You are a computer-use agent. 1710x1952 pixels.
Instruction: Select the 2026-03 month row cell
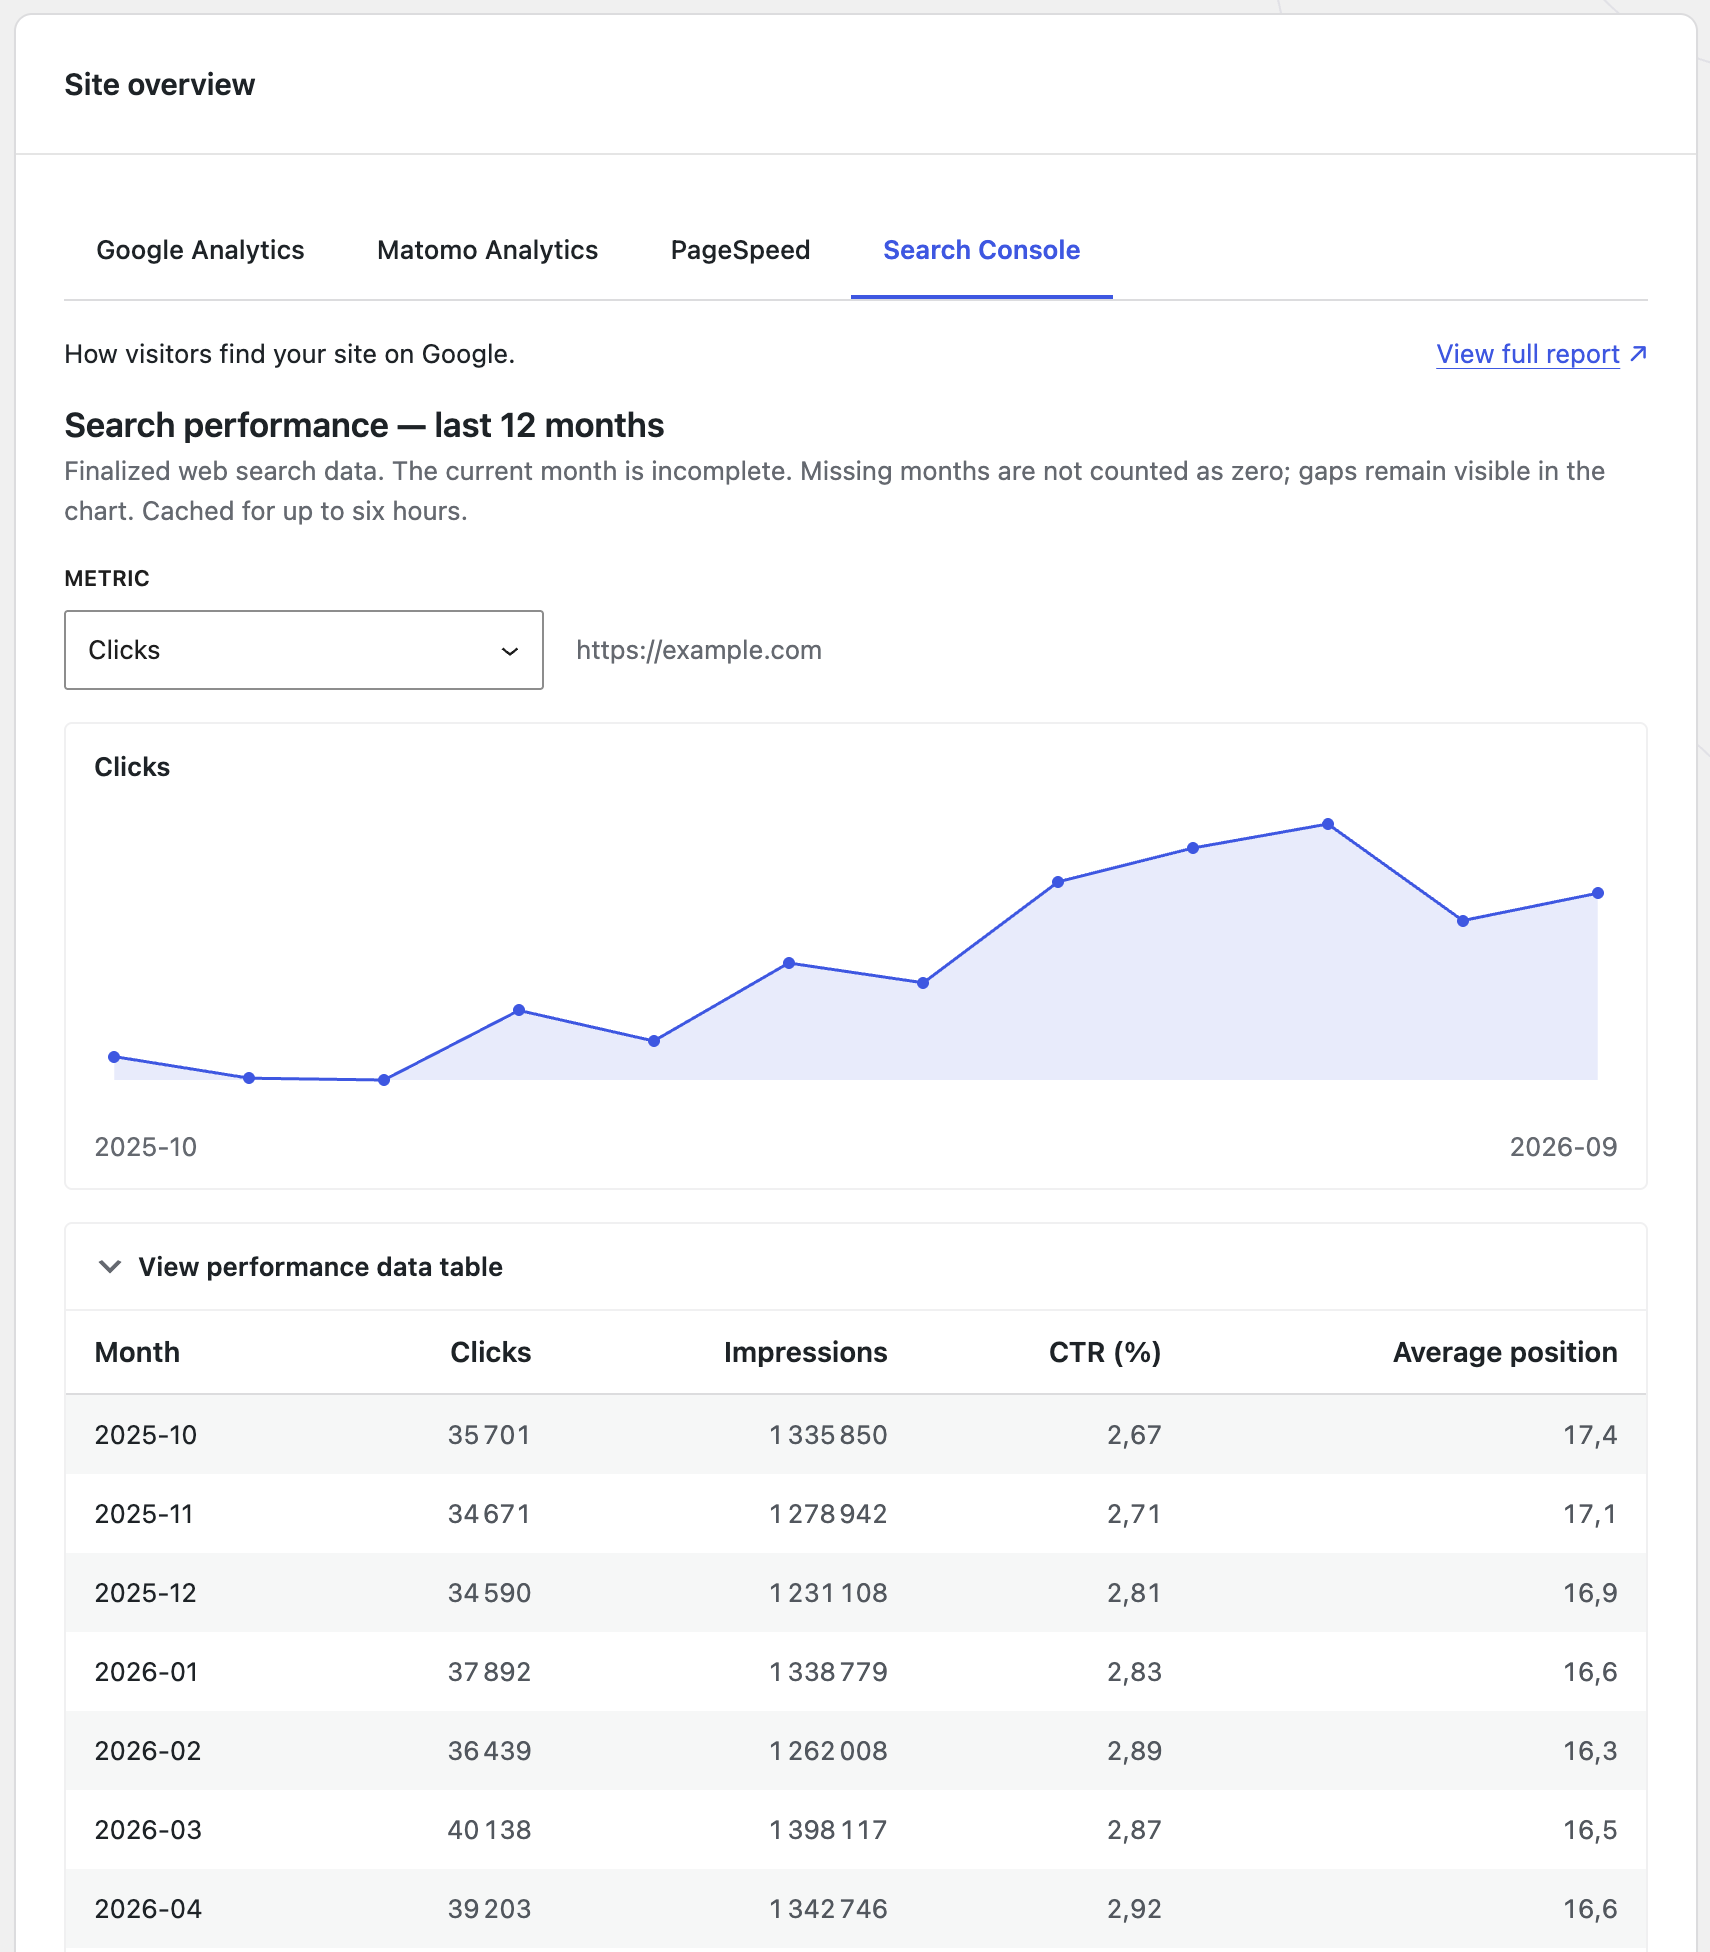[x=148, y=1830]
